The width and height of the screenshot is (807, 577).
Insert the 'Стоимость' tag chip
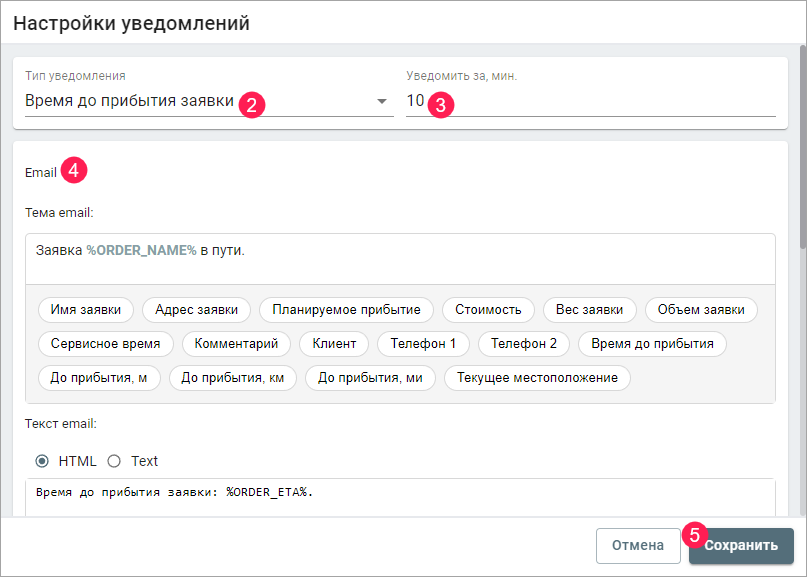(x=488, y=310)
